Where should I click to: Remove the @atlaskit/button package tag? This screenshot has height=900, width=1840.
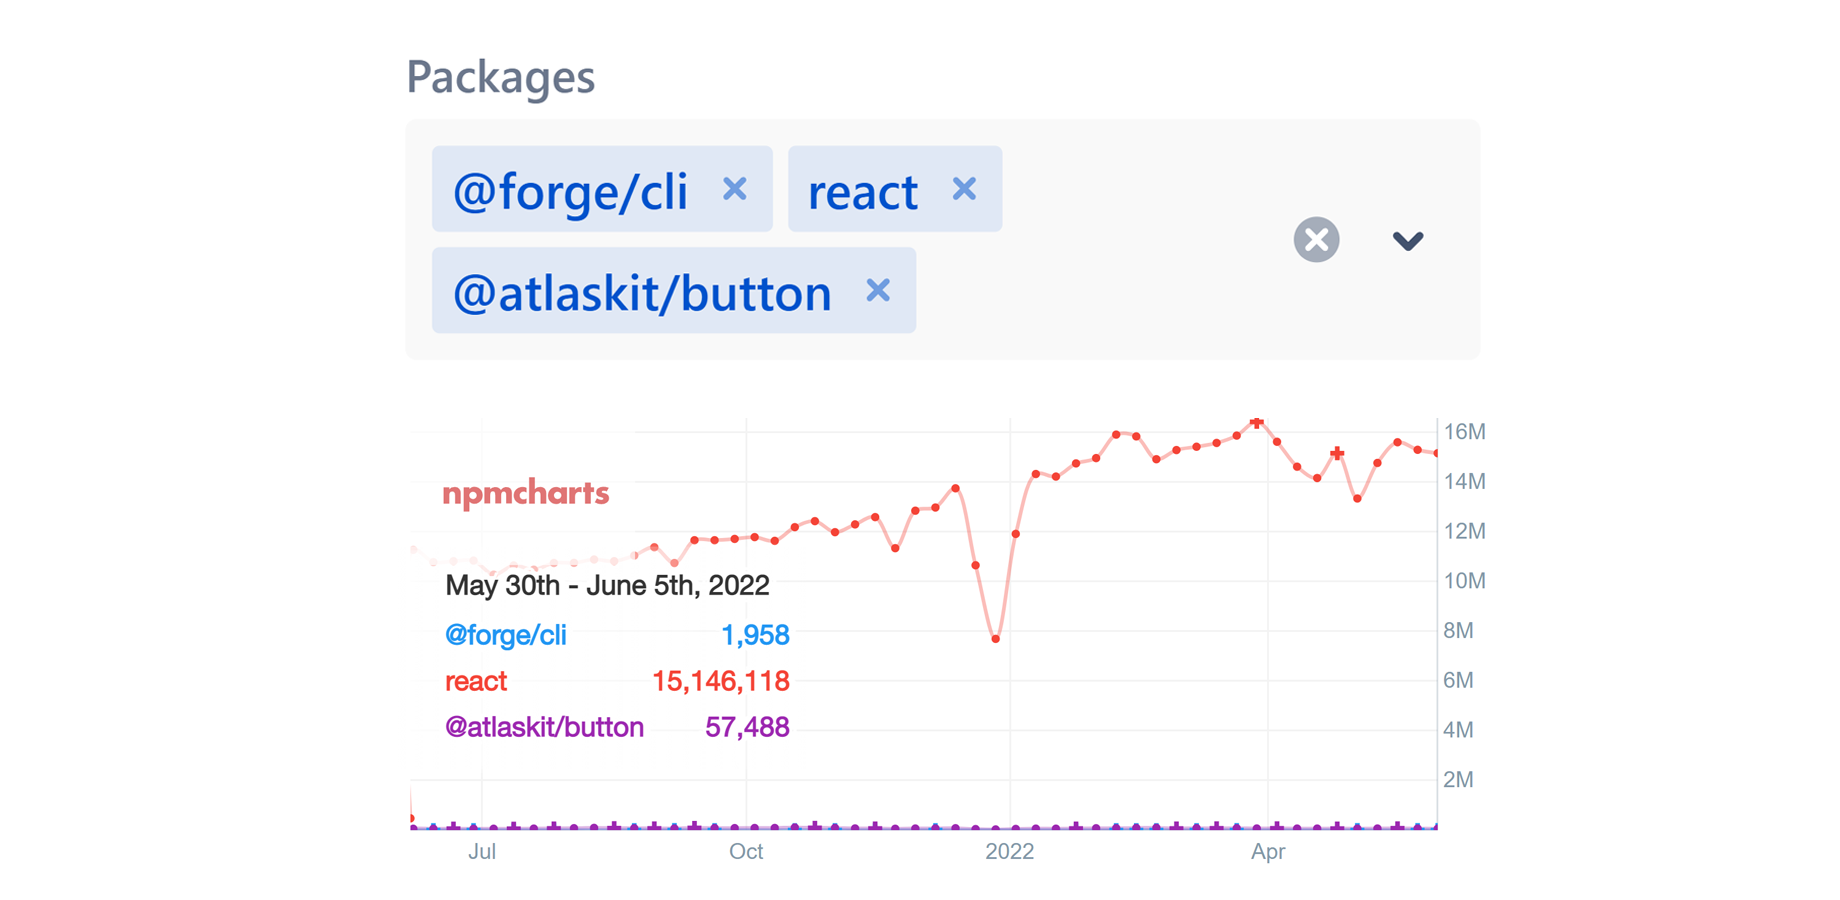click(x=878, y=291)
